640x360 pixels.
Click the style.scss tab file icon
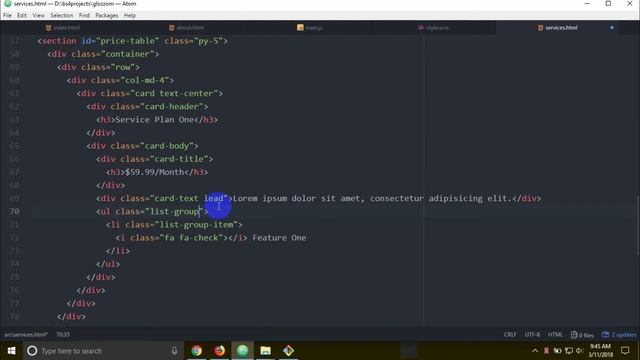point(421,28)
